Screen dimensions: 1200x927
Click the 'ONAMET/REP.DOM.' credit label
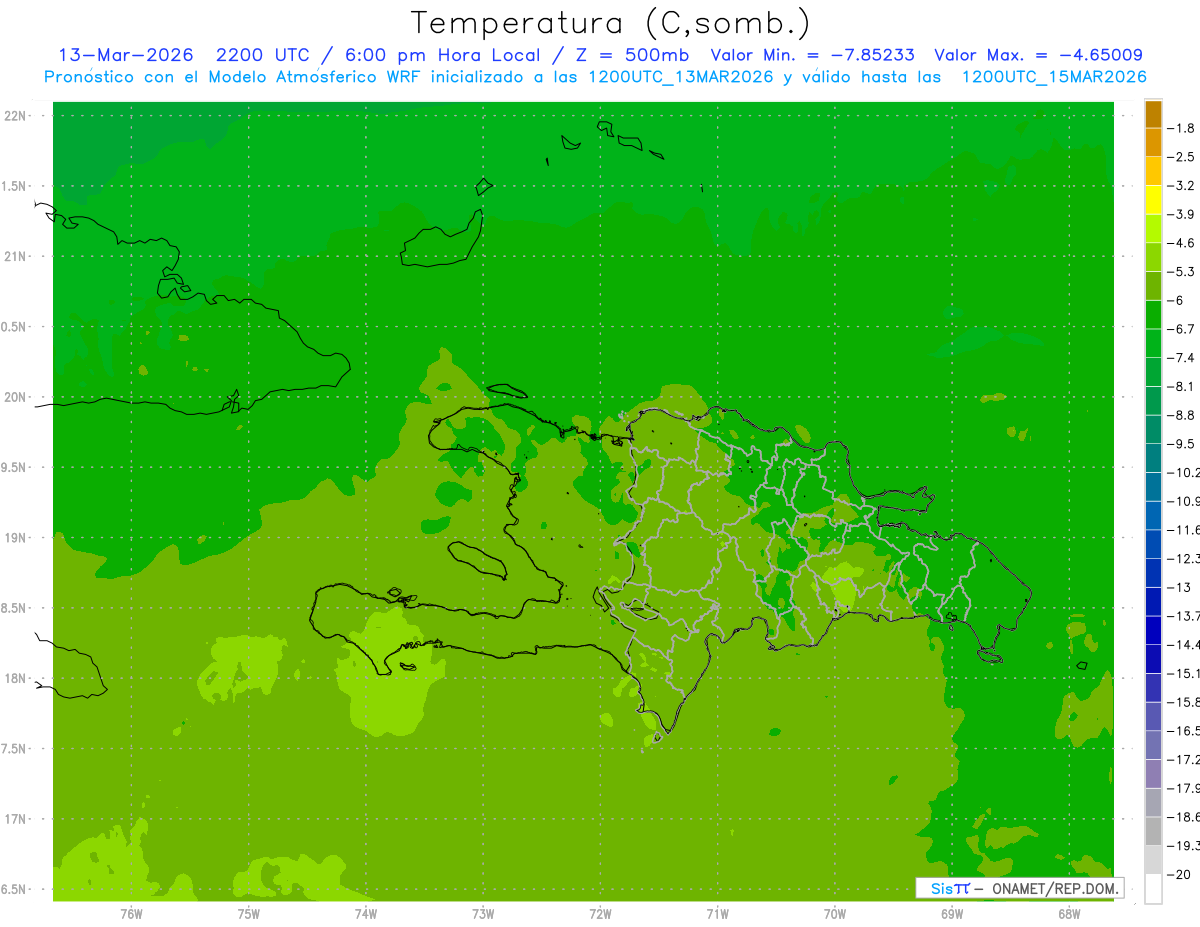point(1054,888)
